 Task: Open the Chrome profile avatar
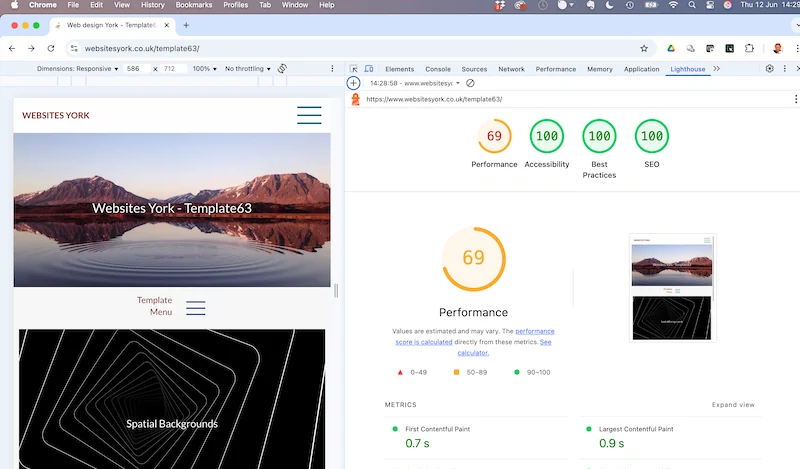778,48
